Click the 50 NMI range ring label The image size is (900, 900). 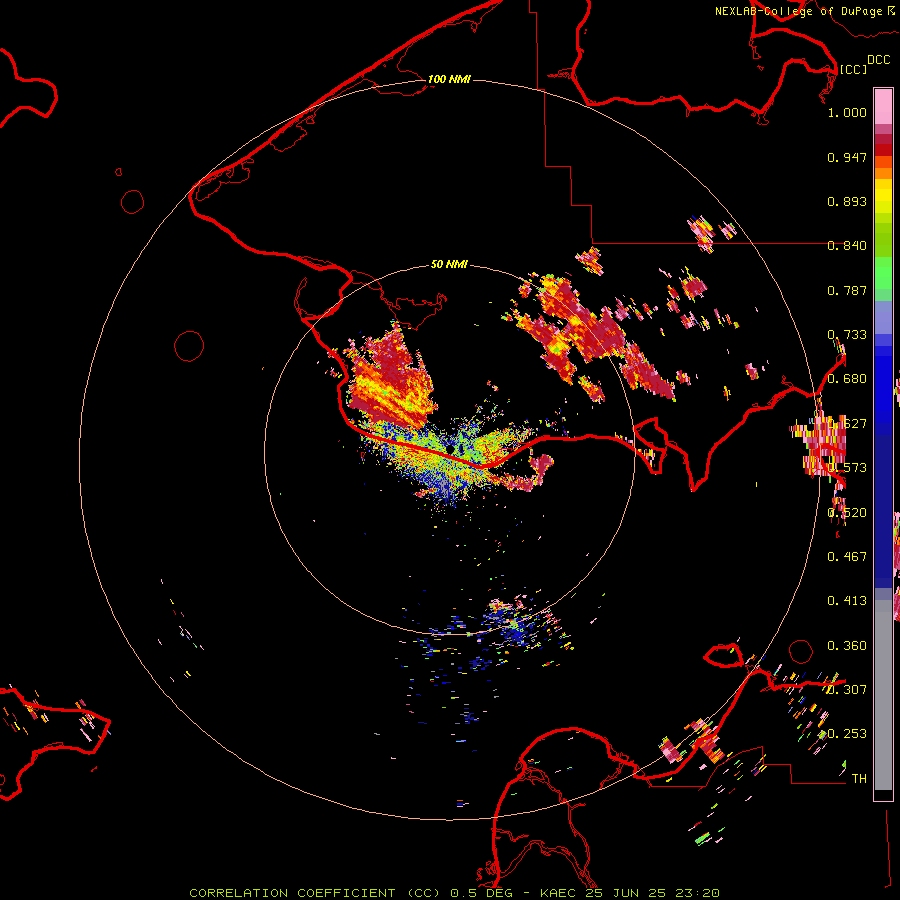(x=449, y=264)
